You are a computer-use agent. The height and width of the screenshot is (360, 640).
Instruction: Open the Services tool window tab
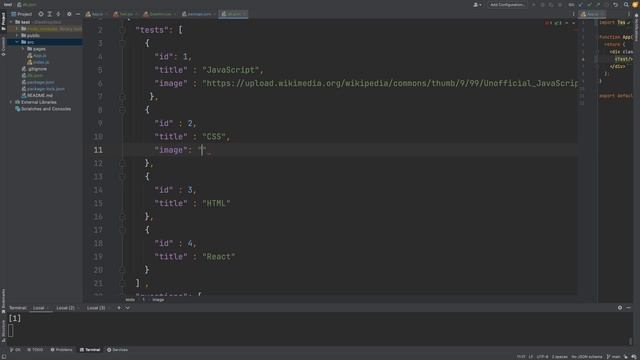(117, 350)
